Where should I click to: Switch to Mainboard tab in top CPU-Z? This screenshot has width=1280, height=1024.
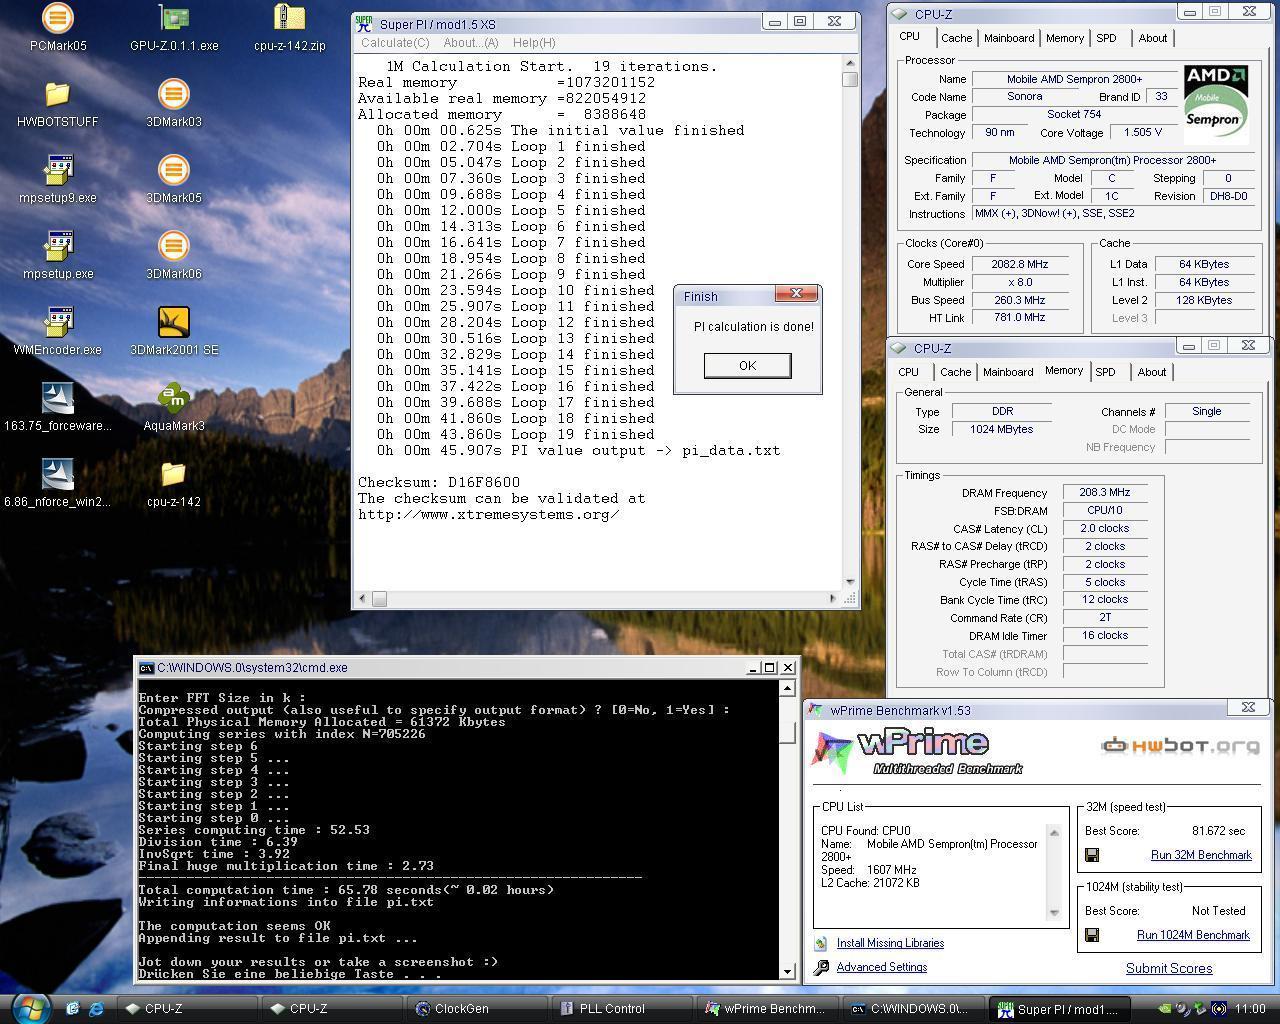(x=1009, y=38)
